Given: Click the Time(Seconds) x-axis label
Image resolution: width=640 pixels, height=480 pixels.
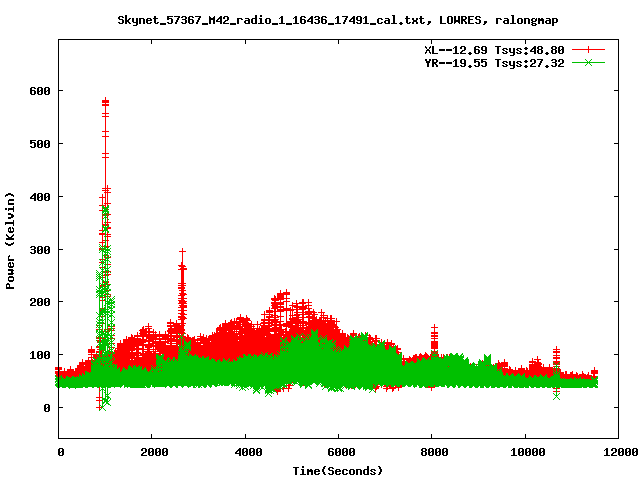Looking at the screenshot, I should pyautogui.click(x=338, y=471).
